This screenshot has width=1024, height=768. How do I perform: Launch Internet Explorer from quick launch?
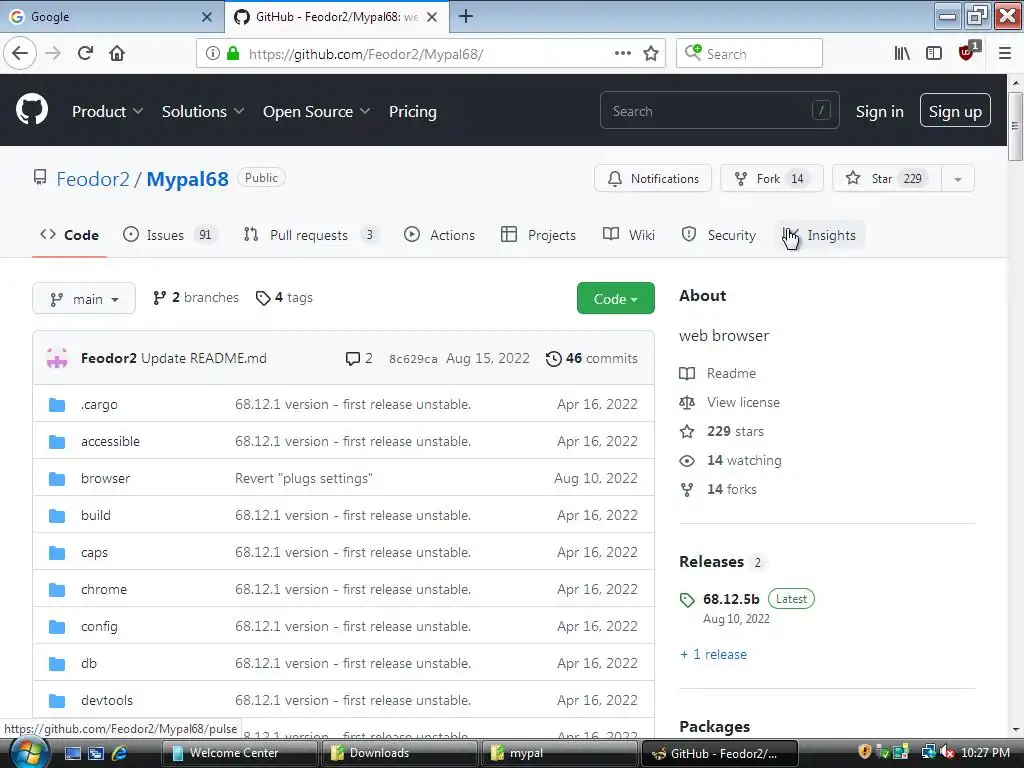click(x=120, y=753)
